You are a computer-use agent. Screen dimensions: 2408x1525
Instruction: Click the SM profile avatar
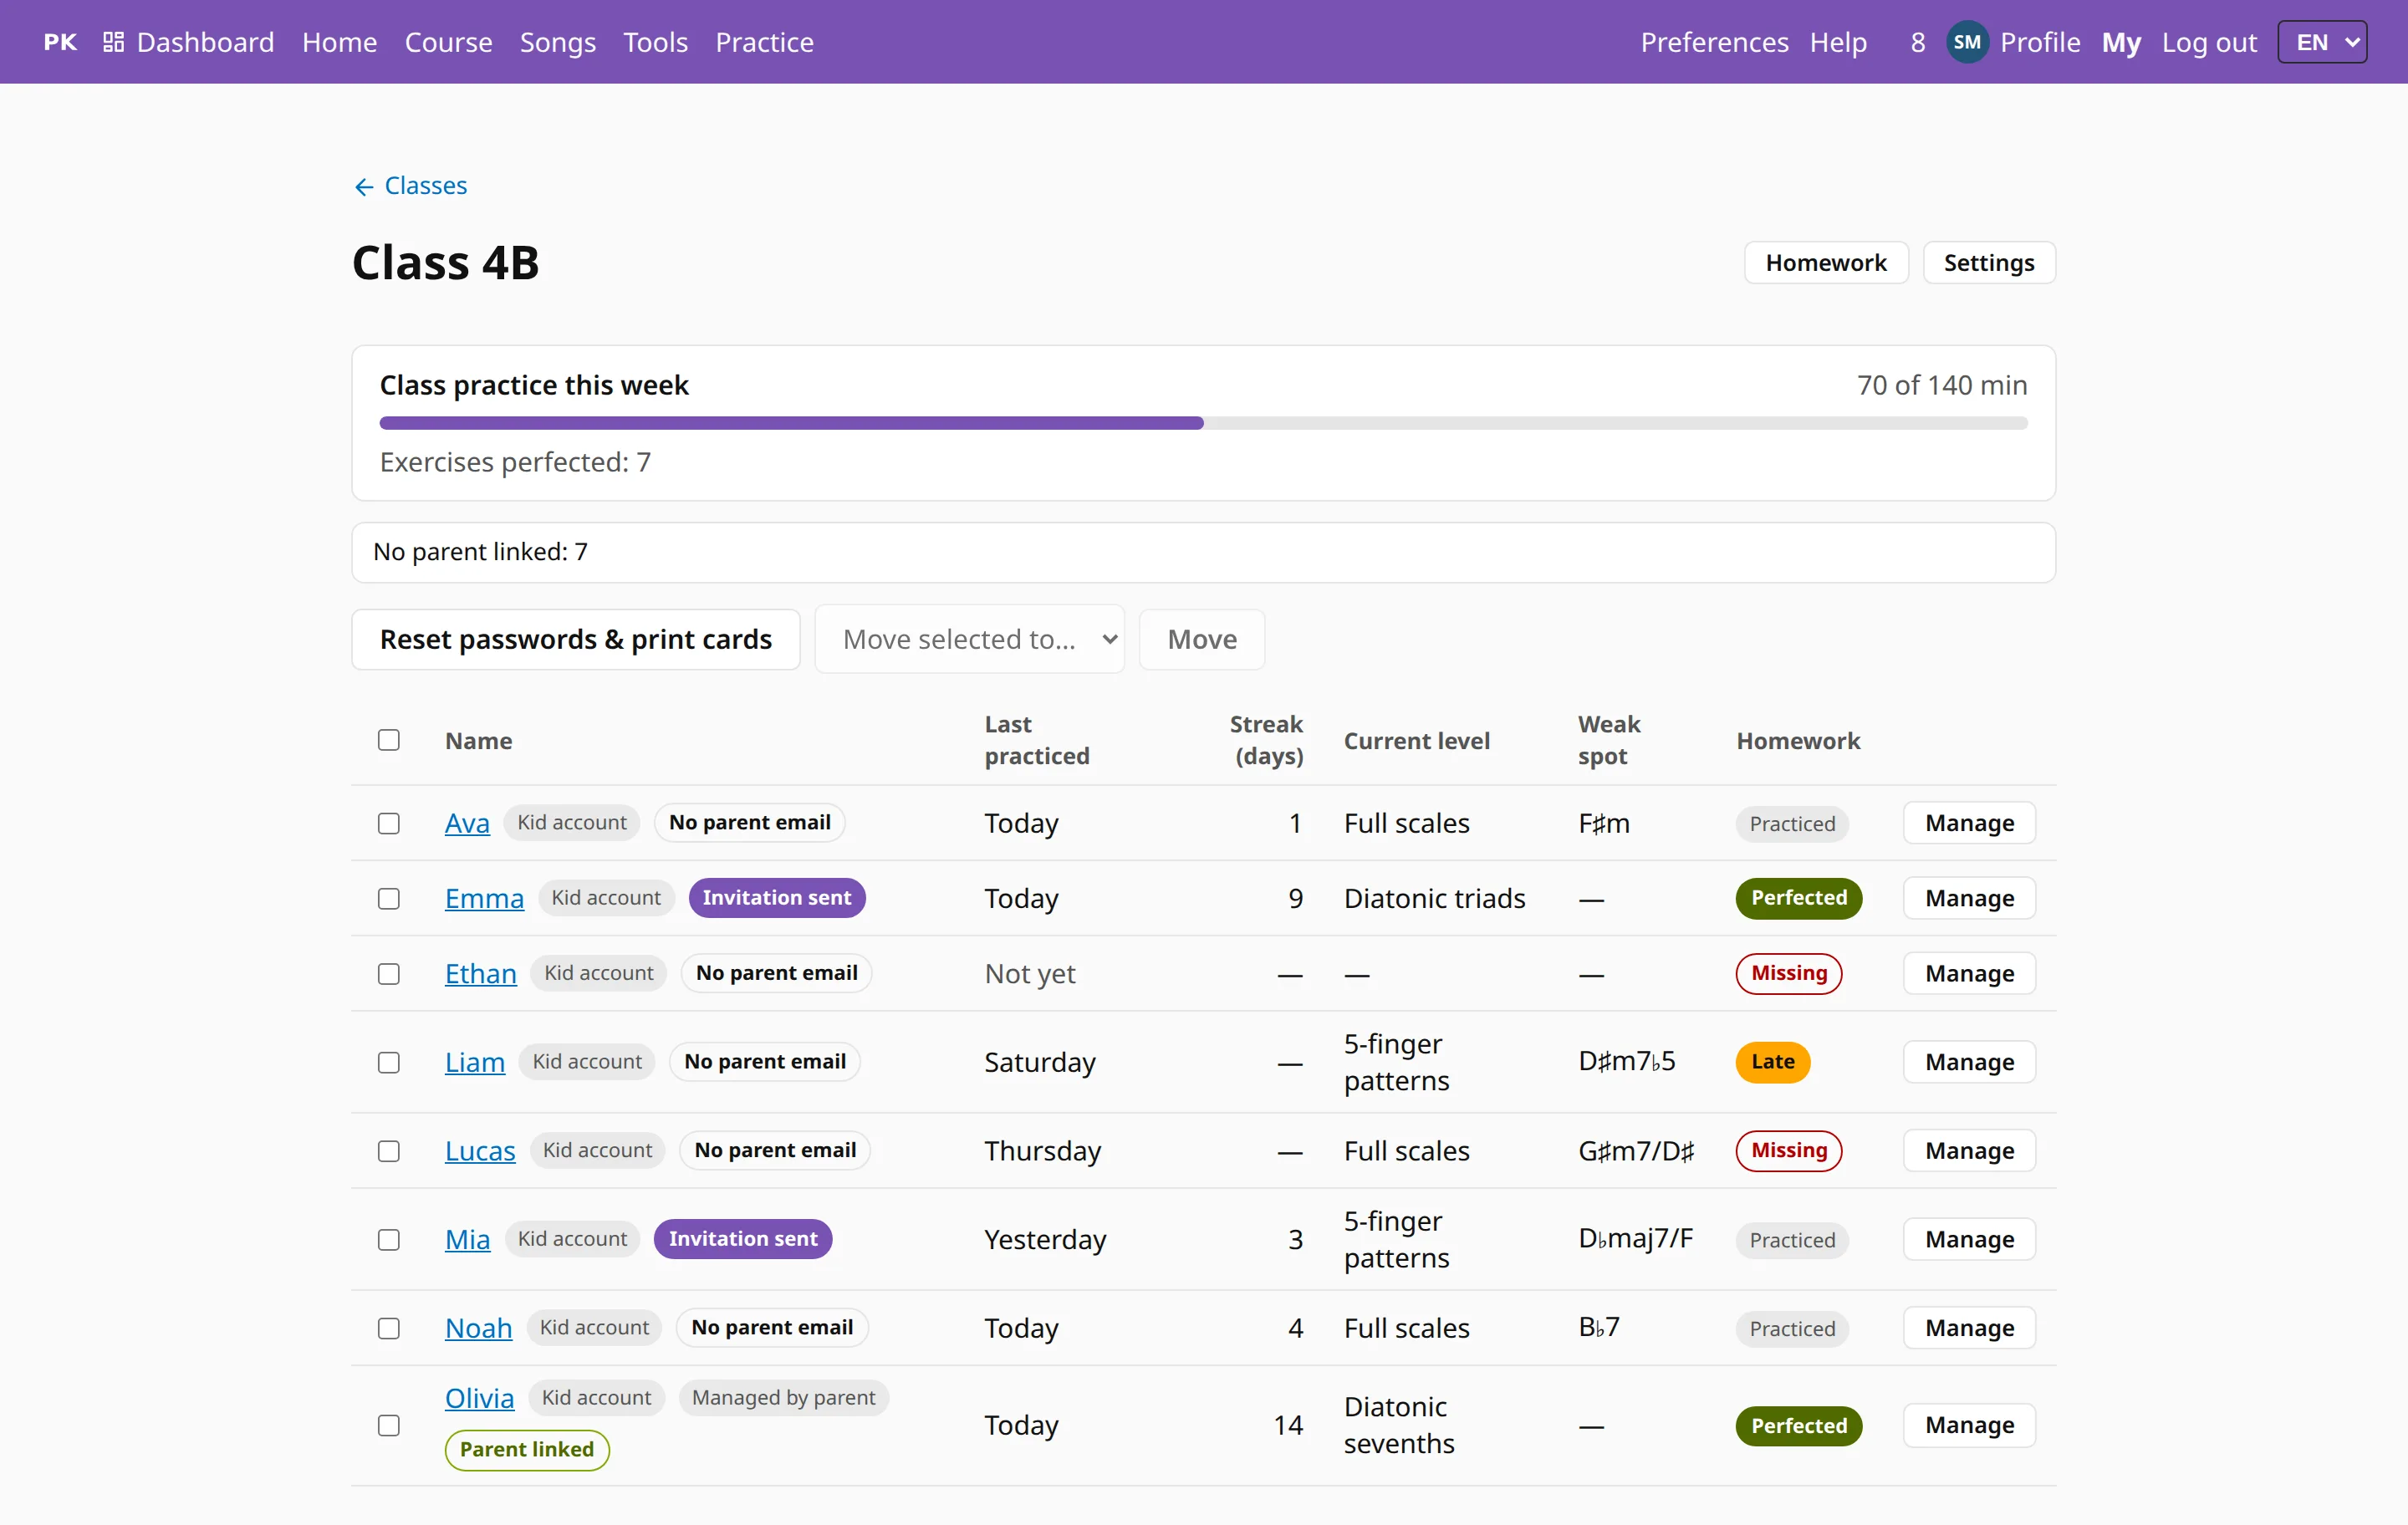click(x=1966, y=42)
